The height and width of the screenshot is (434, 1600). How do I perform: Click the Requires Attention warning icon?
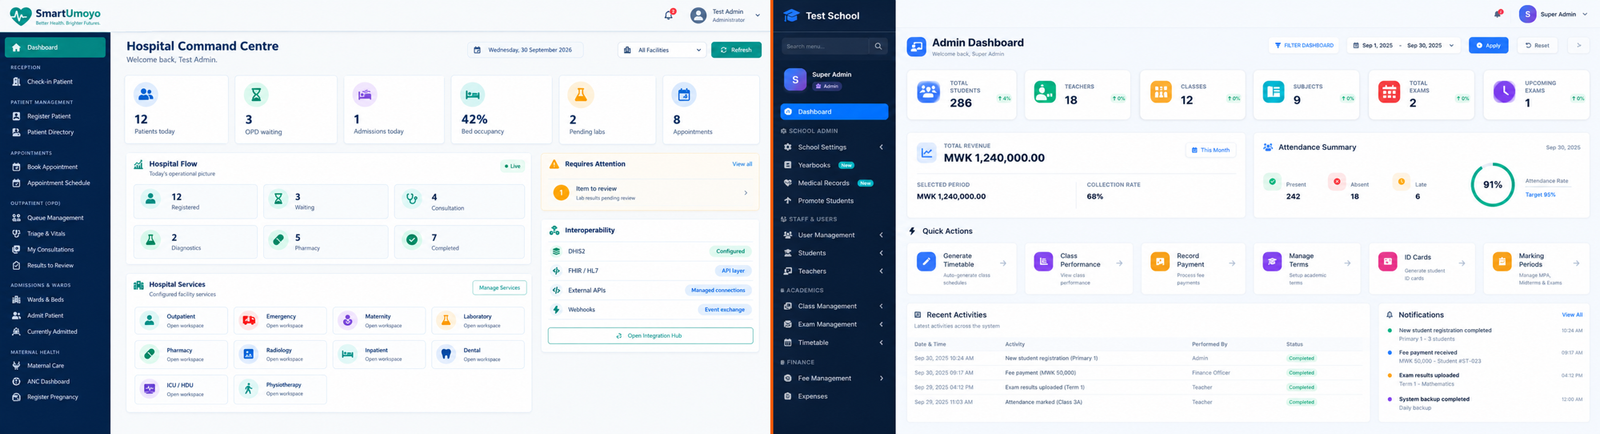click(x=554, y=164)
